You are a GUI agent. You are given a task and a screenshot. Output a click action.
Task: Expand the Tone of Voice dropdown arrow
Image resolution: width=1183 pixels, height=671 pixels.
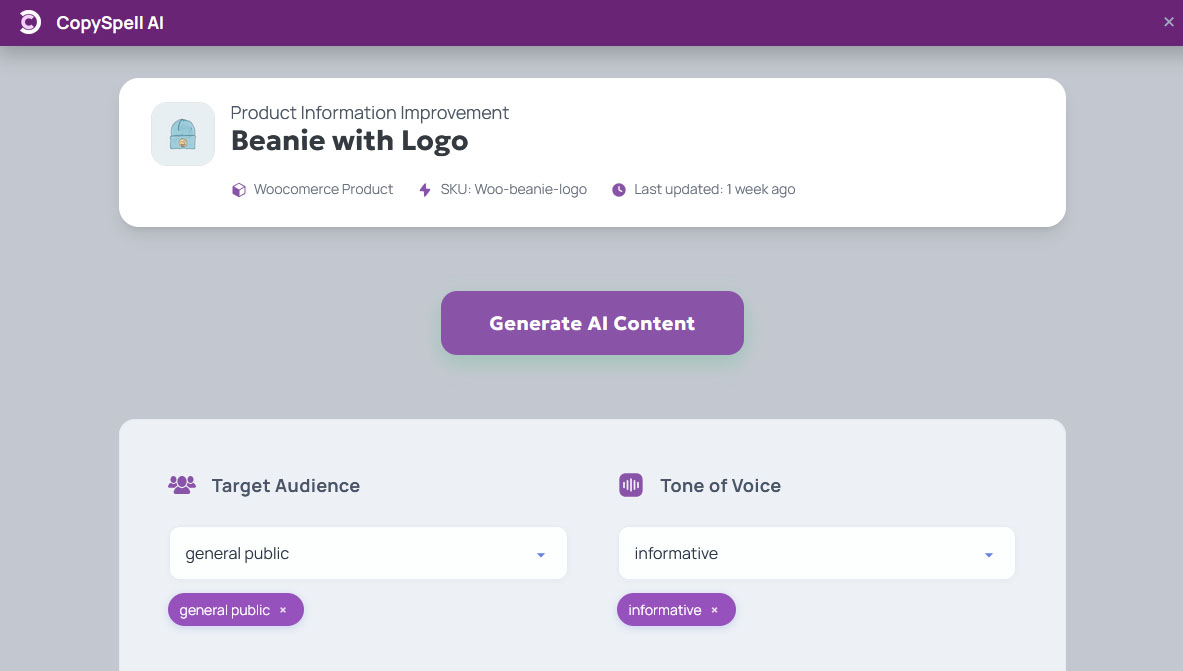point(989,555)
